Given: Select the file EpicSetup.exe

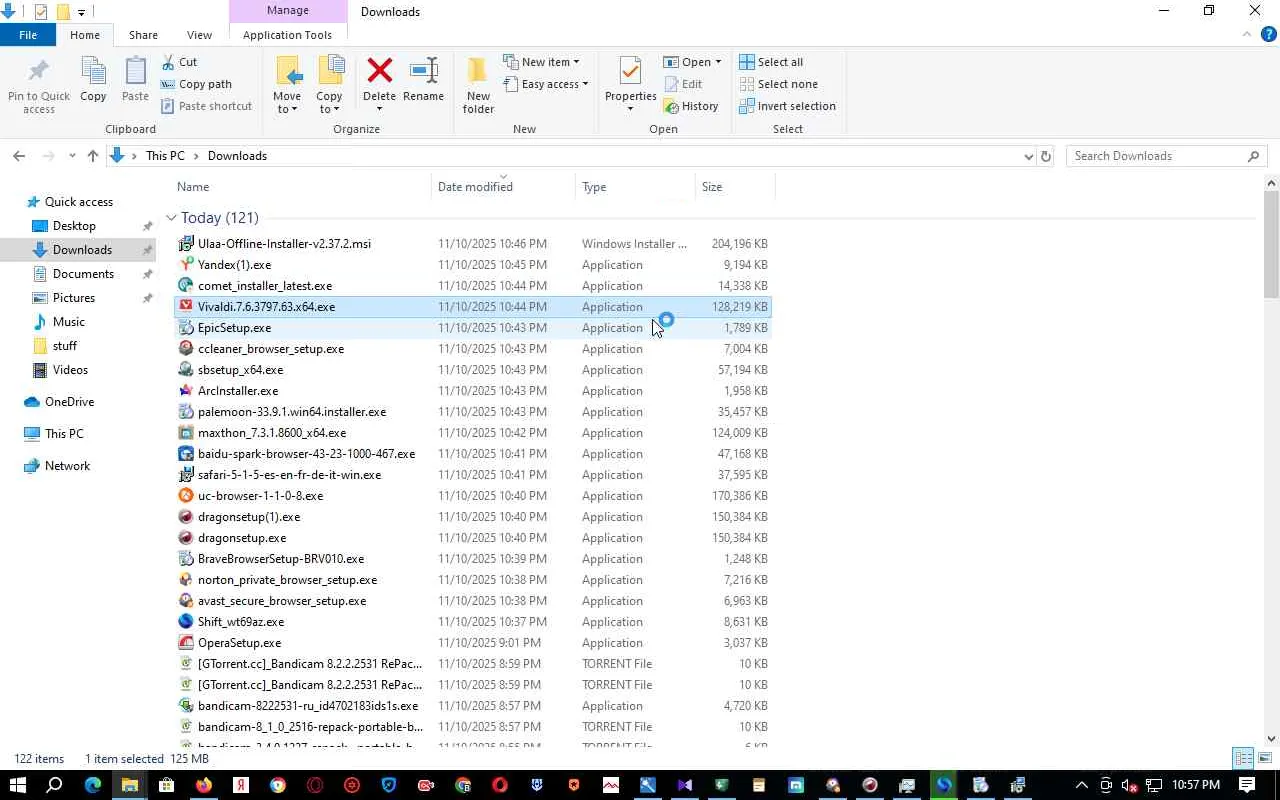Looking at the screenshot, I should [473, 328].
